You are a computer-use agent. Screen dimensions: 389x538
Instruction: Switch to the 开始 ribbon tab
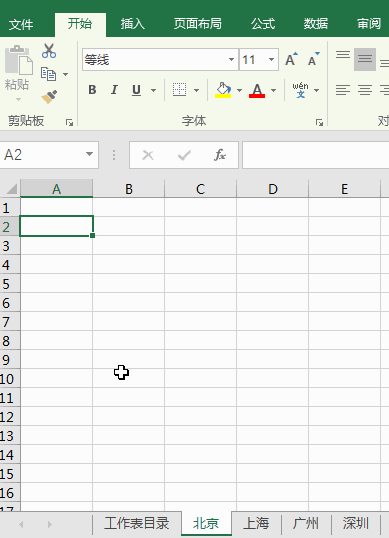80,24
